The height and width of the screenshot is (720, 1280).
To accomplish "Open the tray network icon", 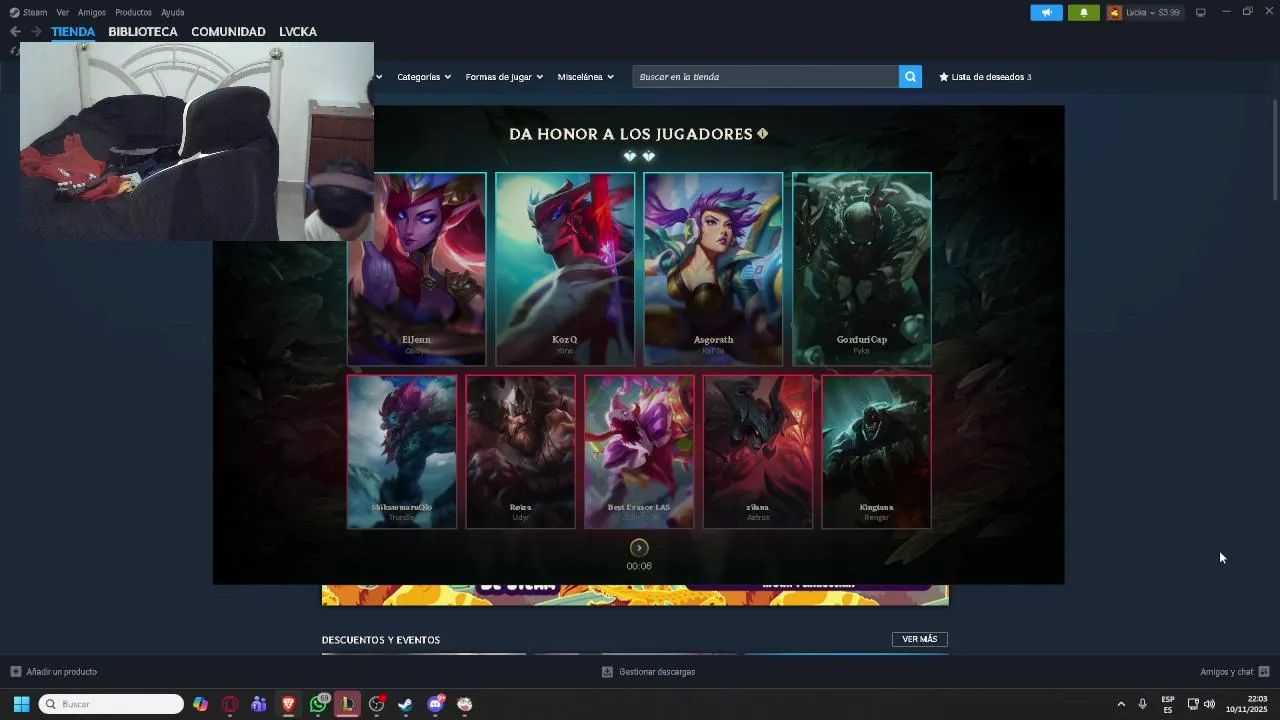I will click(1193, 704).
